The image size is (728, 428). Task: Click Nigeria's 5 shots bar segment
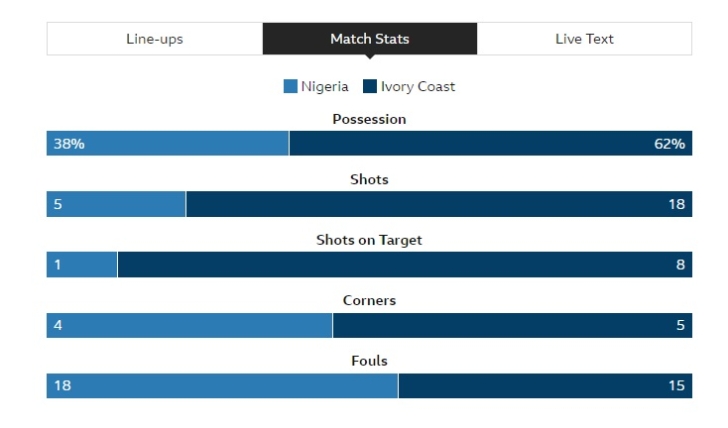click(x=115, y=205)
